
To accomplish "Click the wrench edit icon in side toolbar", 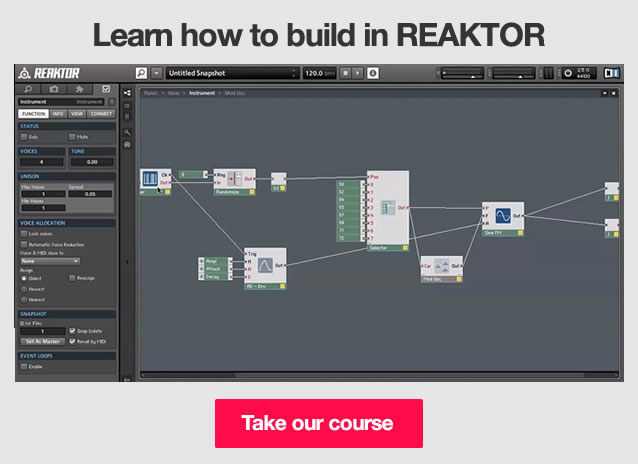I will tap(127, 132).
